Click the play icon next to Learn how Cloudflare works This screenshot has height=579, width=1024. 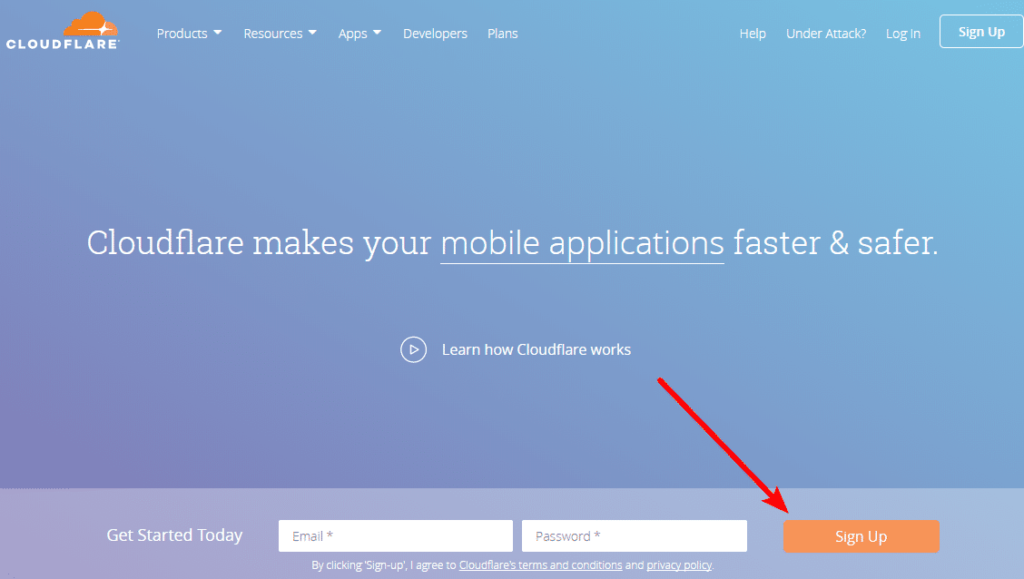click(413, 349)
